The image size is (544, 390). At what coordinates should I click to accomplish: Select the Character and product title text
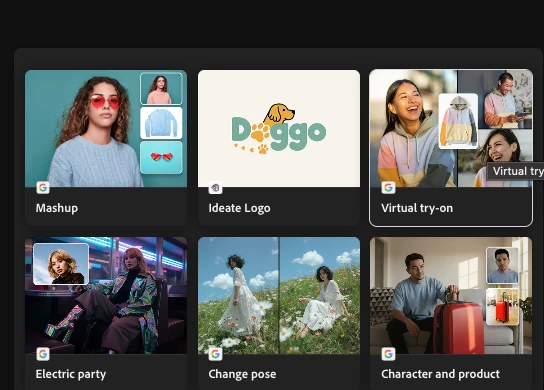click(441, 374)
